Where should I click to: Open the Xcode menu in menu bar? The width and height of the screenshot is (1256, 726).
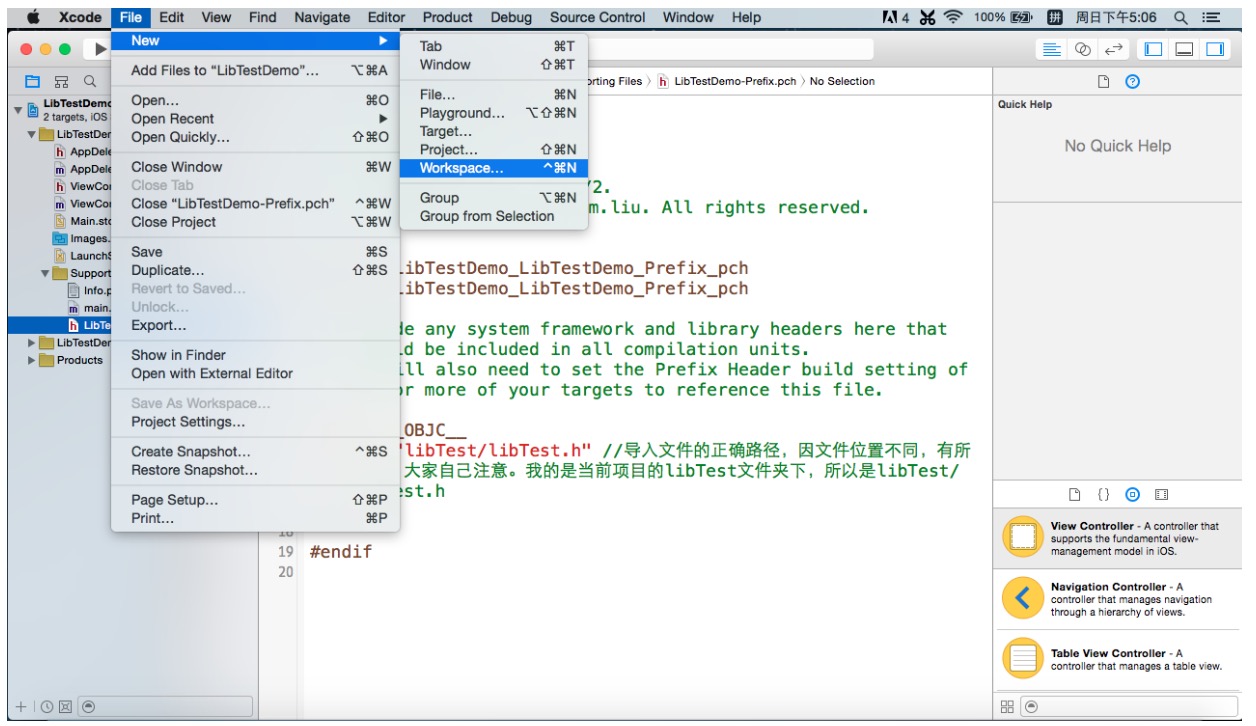point(80,17)
